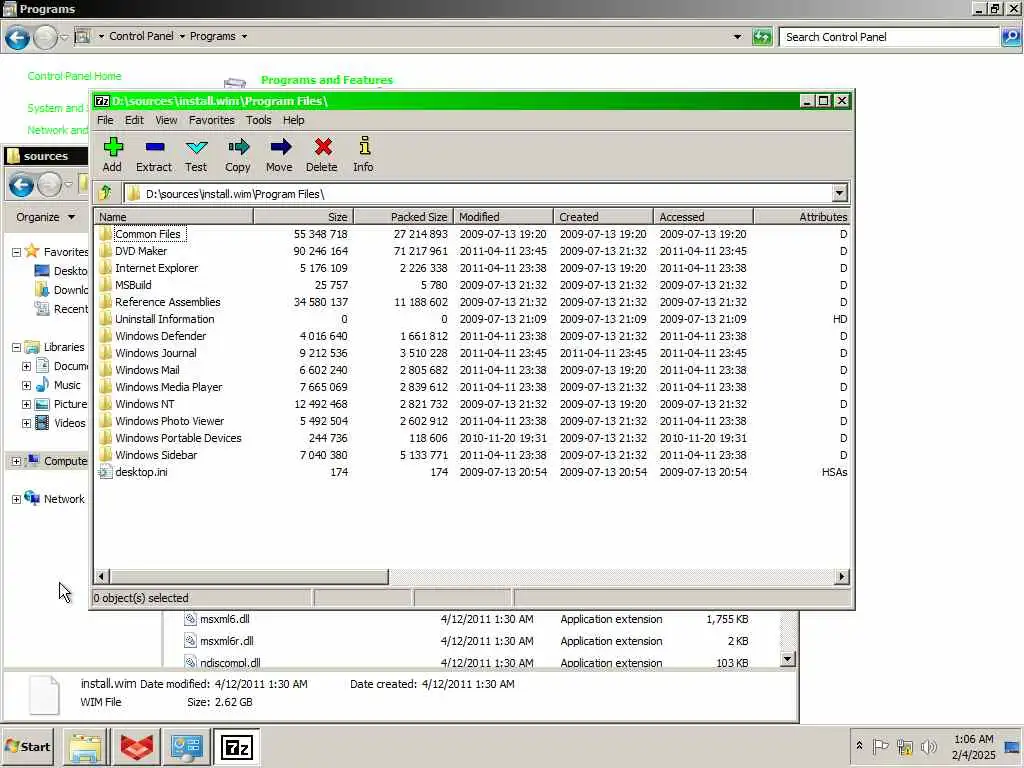Open Windows Explorer taskbar icon
This screenshot has width=1024, height=768.
click(86, 747)
